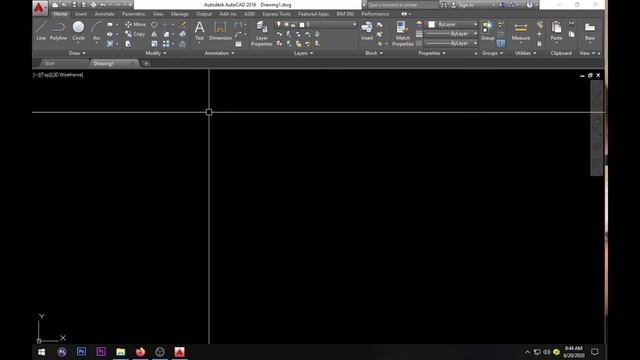Toggle layer lock icon in layer list
Viewport: 640px width, 360px height.
[x=293, y=24]
